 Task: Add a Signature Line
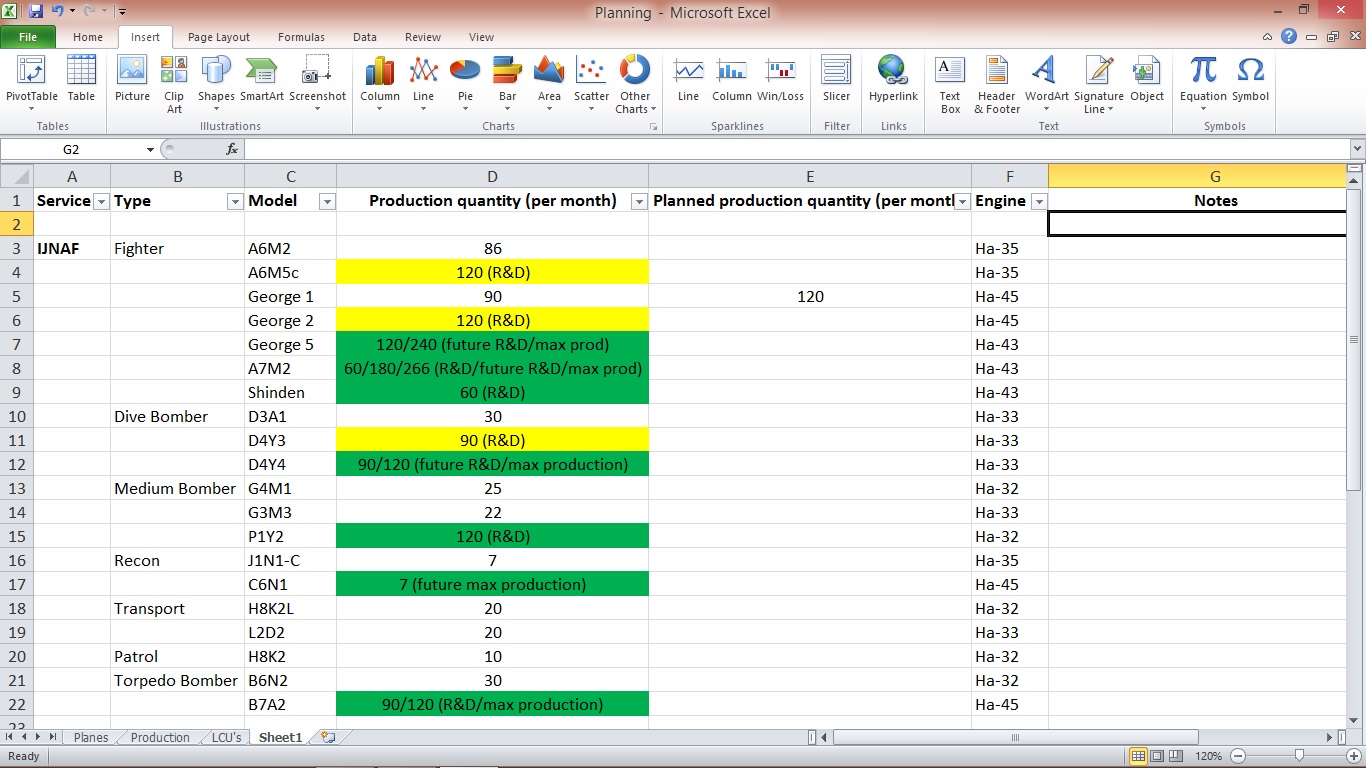pos(1099,84)
